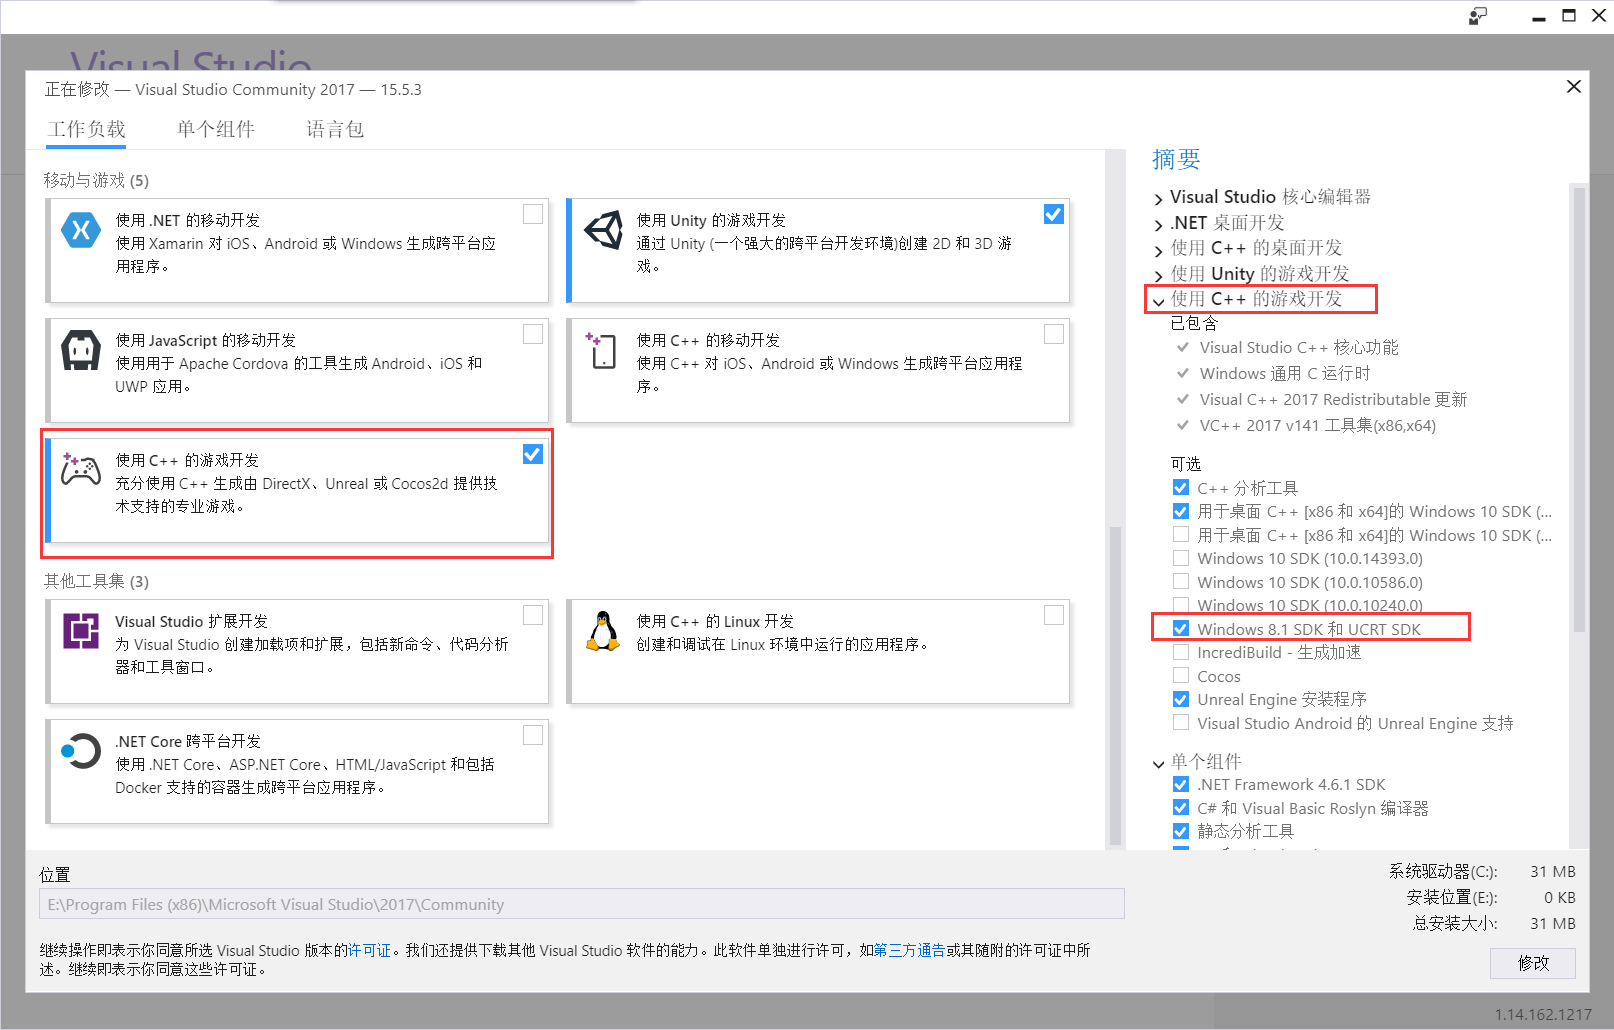1614x1030 pixels.
Task: Click the 其他工具集 (3) section heading
Action: [96, 581]
